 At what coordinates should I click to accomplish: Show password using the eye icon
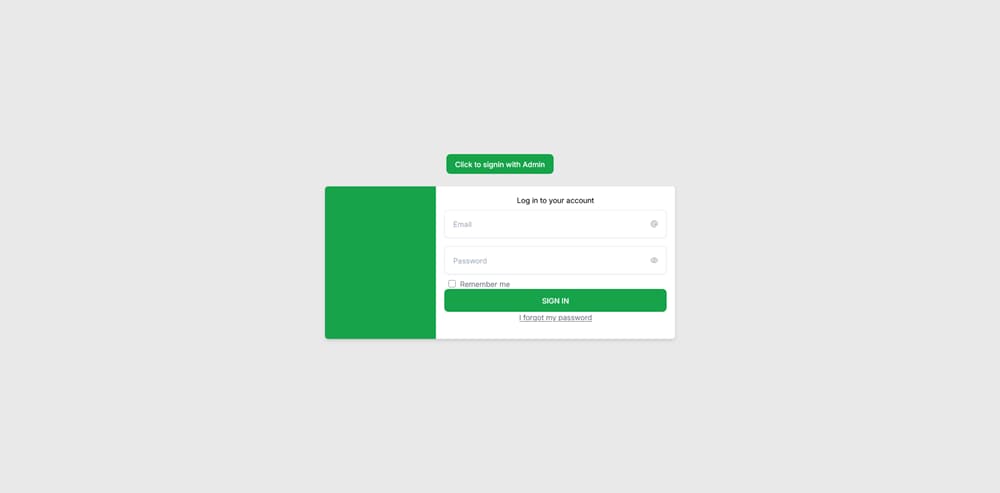pyautogui.click(x=654, y=260)
